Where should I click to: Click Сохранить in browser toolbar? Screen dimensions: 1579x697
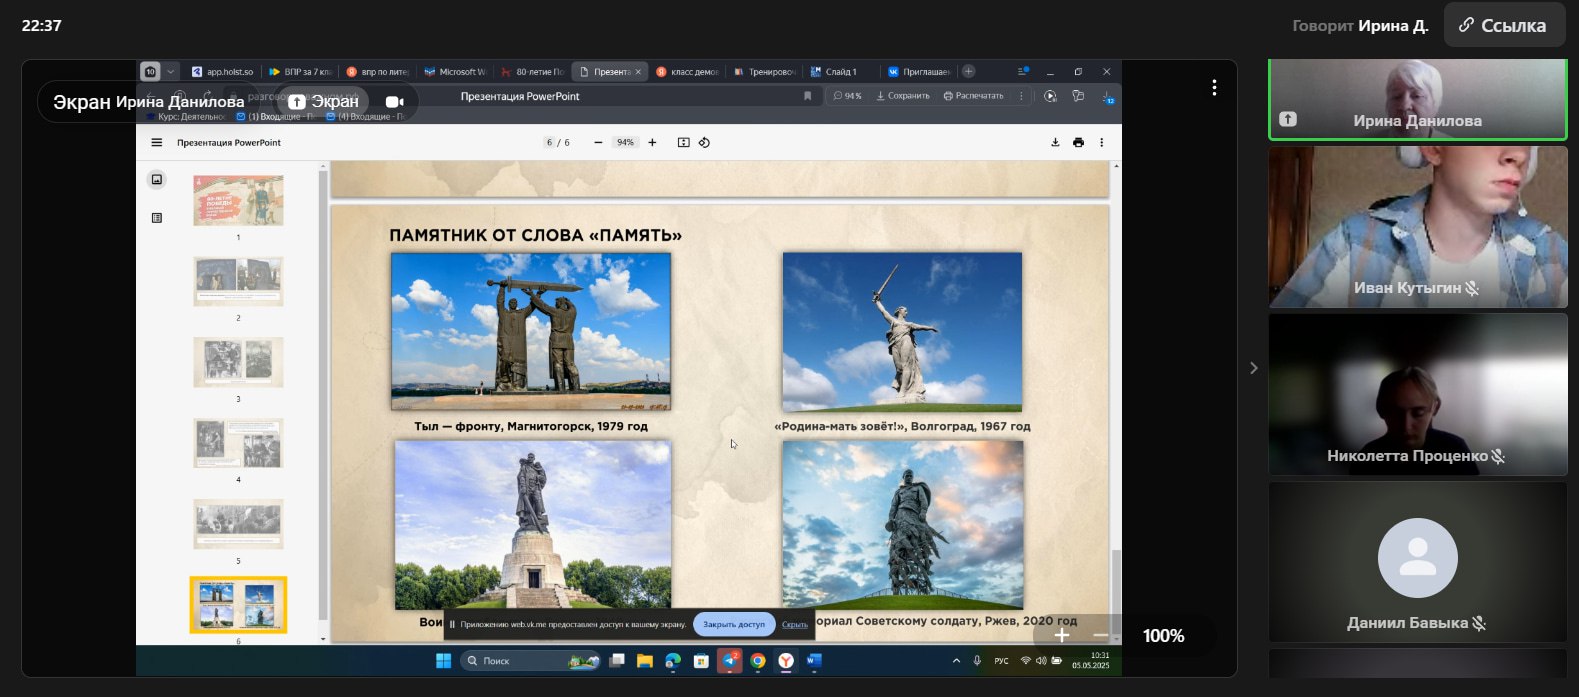coord(903,96)
